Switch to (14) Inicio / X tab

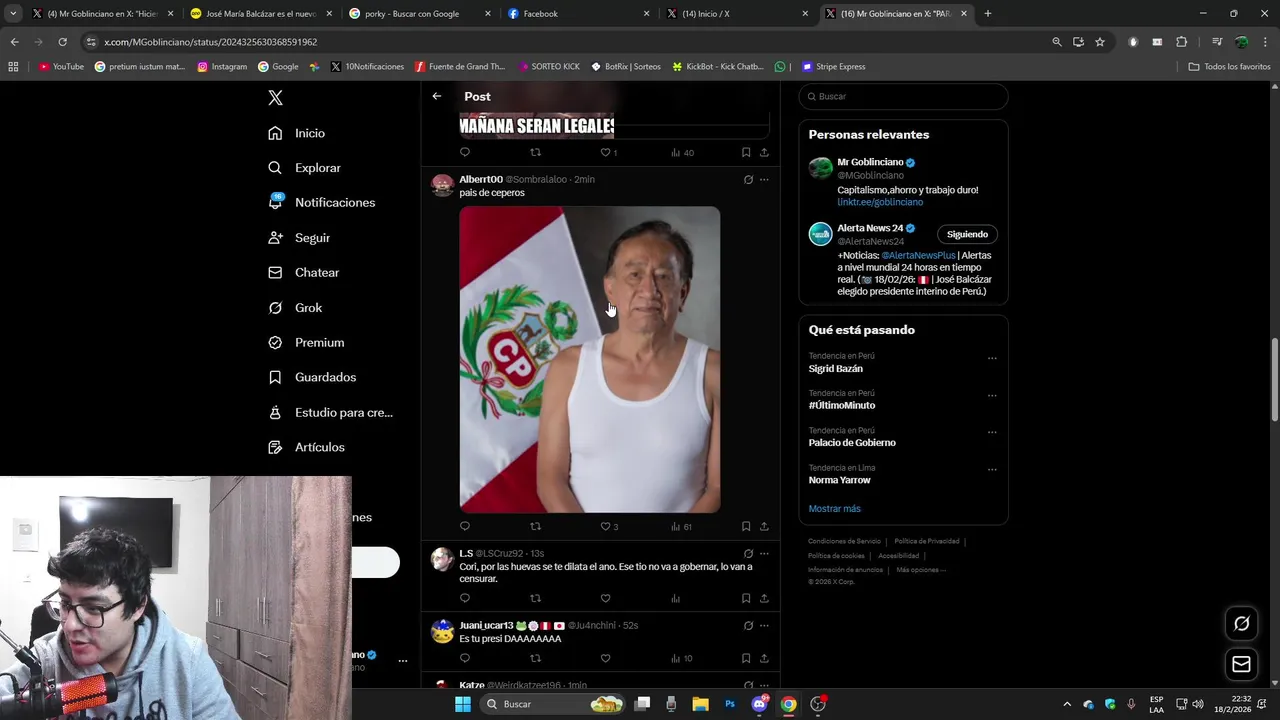(x=737, y=14)
